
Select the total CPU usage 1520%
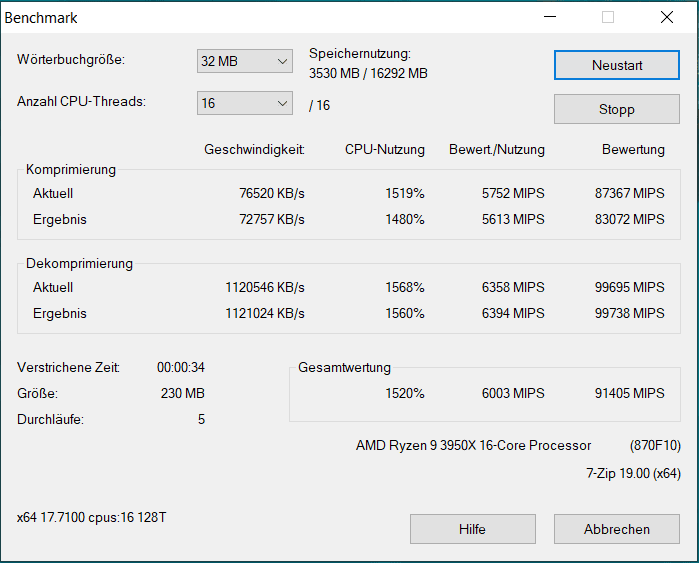[x=405, y=393]
